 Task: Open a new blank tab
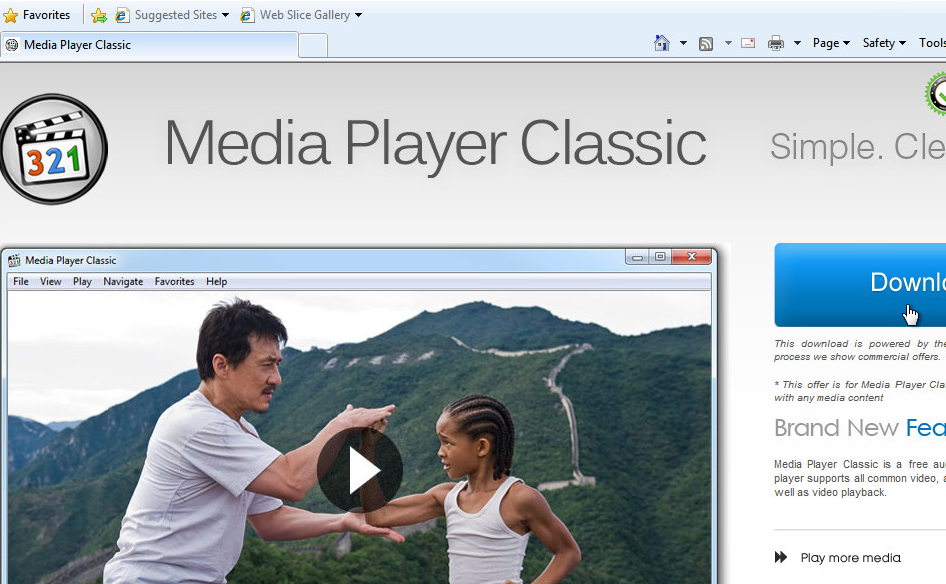click(x=313, y=45)
